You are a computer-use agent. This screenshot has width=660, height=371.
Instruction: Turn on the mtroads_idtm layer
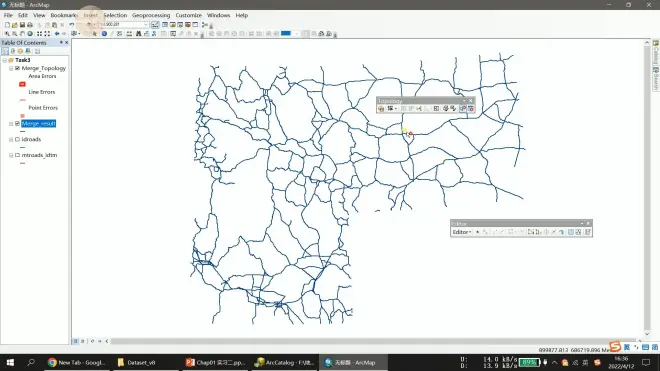click(17, 155)
